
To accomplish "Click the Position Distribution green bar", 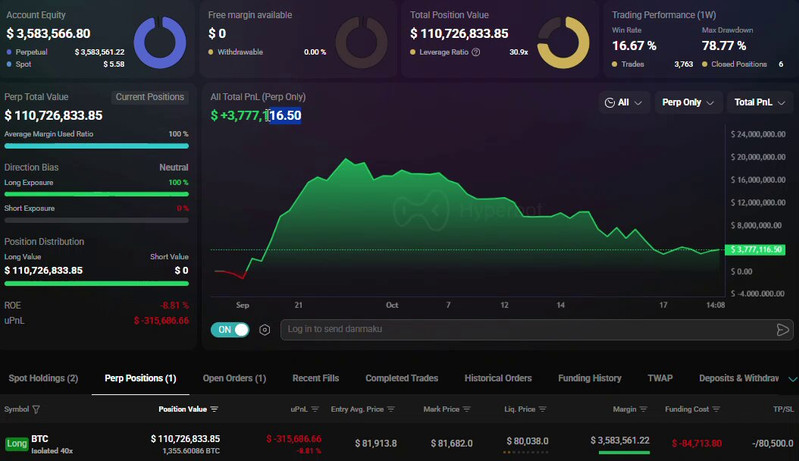I will pyautogui.click(x=96, y=283).
